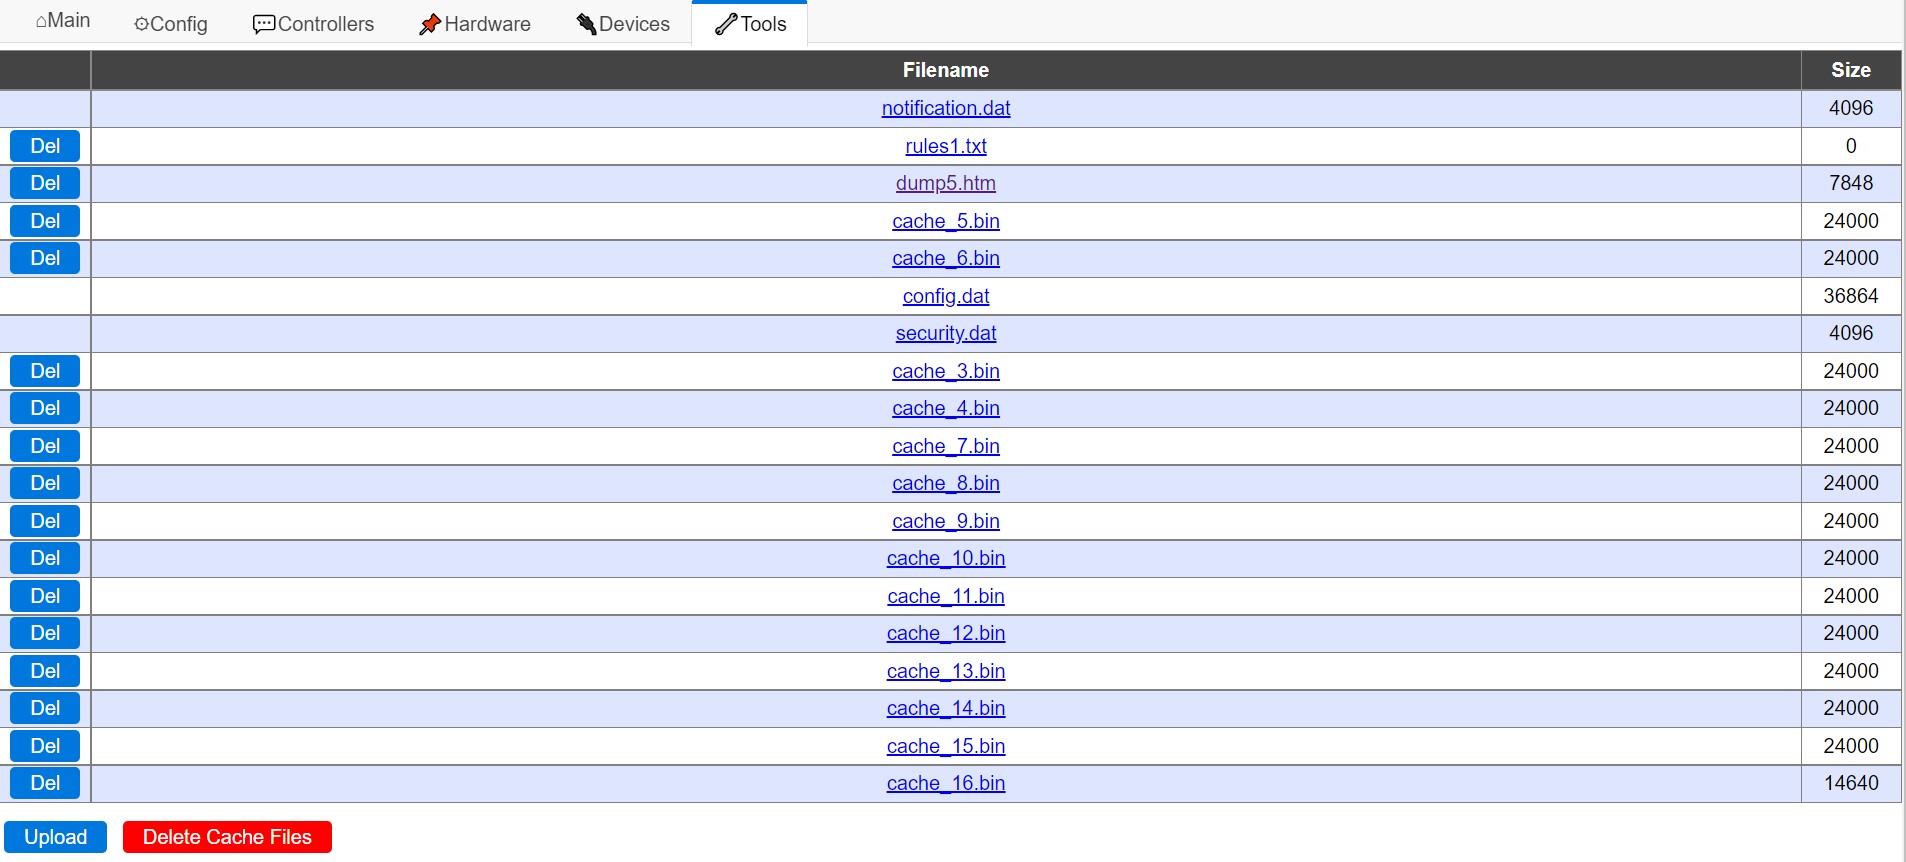This screenshot has width=1906, height=862.
Task: Download cache_5.bin file
Action: [946, 221]
